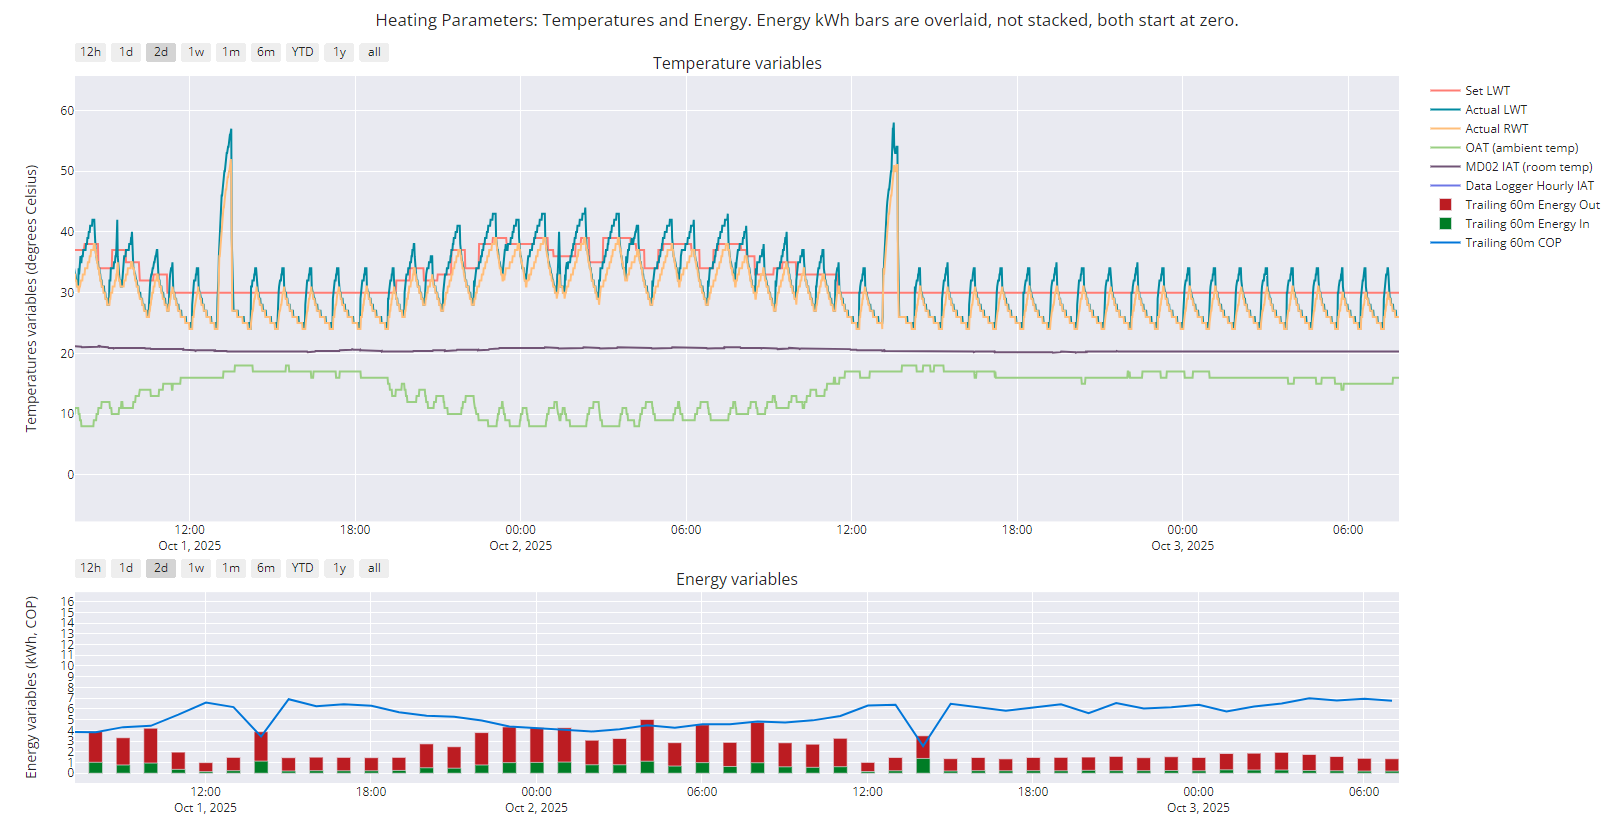The width and height of the screenshot is (1613, 827).
Task: Select 12h range on temperature chart
Action: 90,52
